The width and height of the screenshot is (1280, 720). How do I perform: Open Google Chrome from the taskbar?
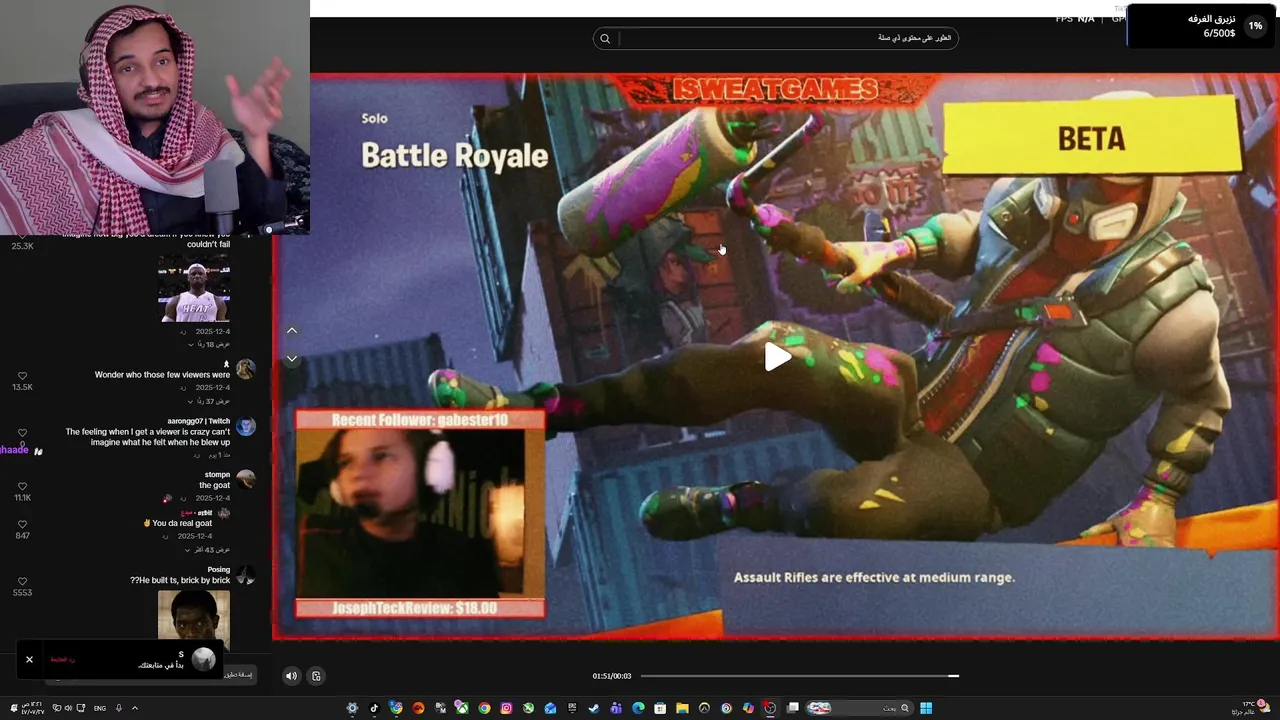[x=484, y=708]
